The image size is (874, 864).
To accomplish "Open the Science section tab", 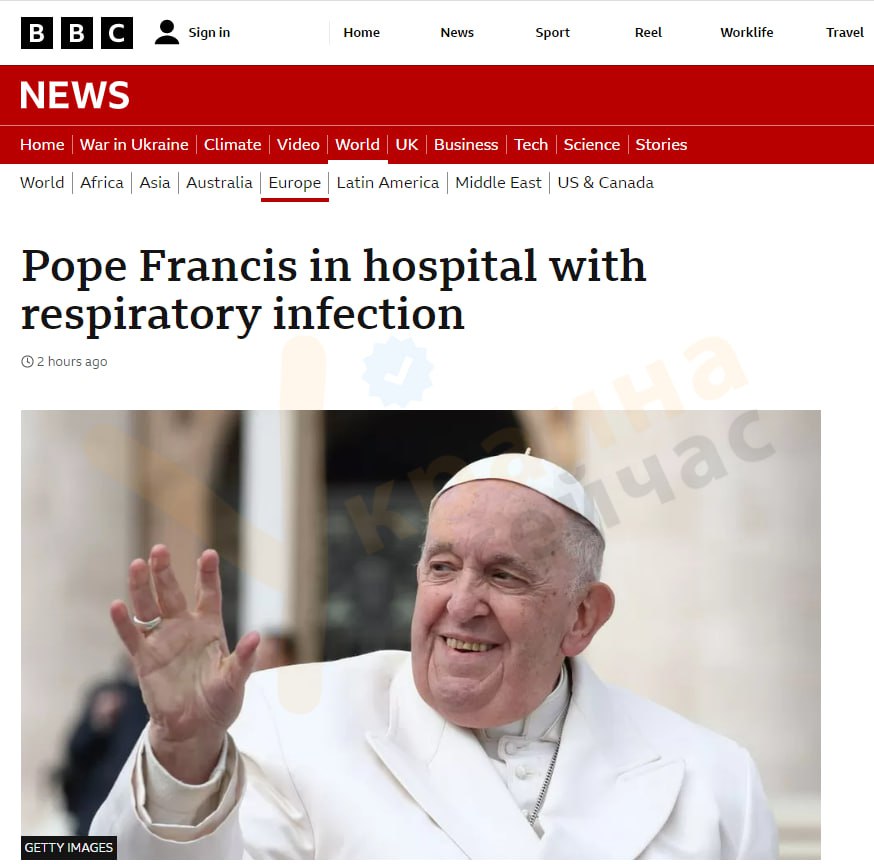I will (591, 144).
